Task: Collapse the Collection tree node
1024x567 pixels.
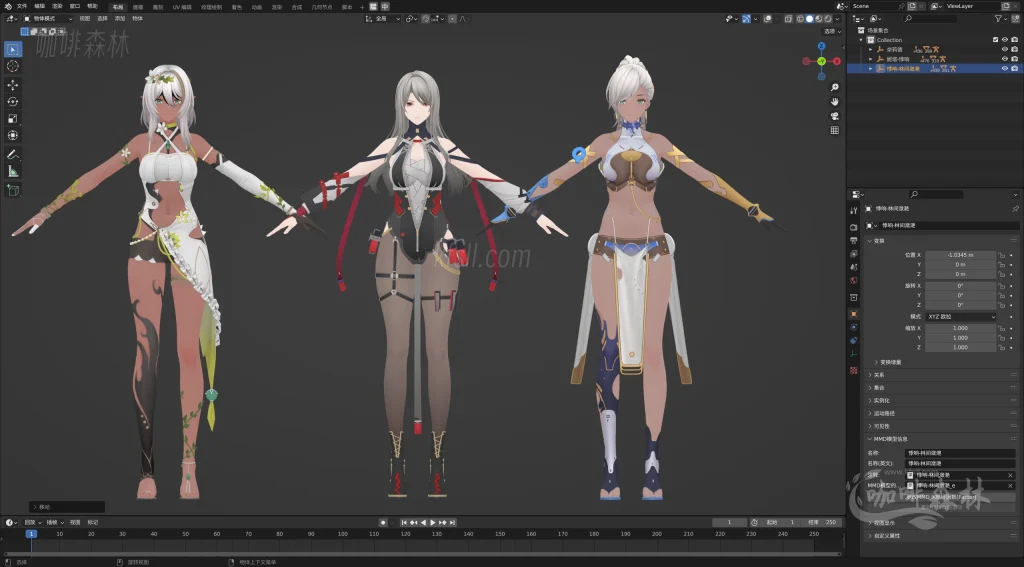Action: [861, 40]
